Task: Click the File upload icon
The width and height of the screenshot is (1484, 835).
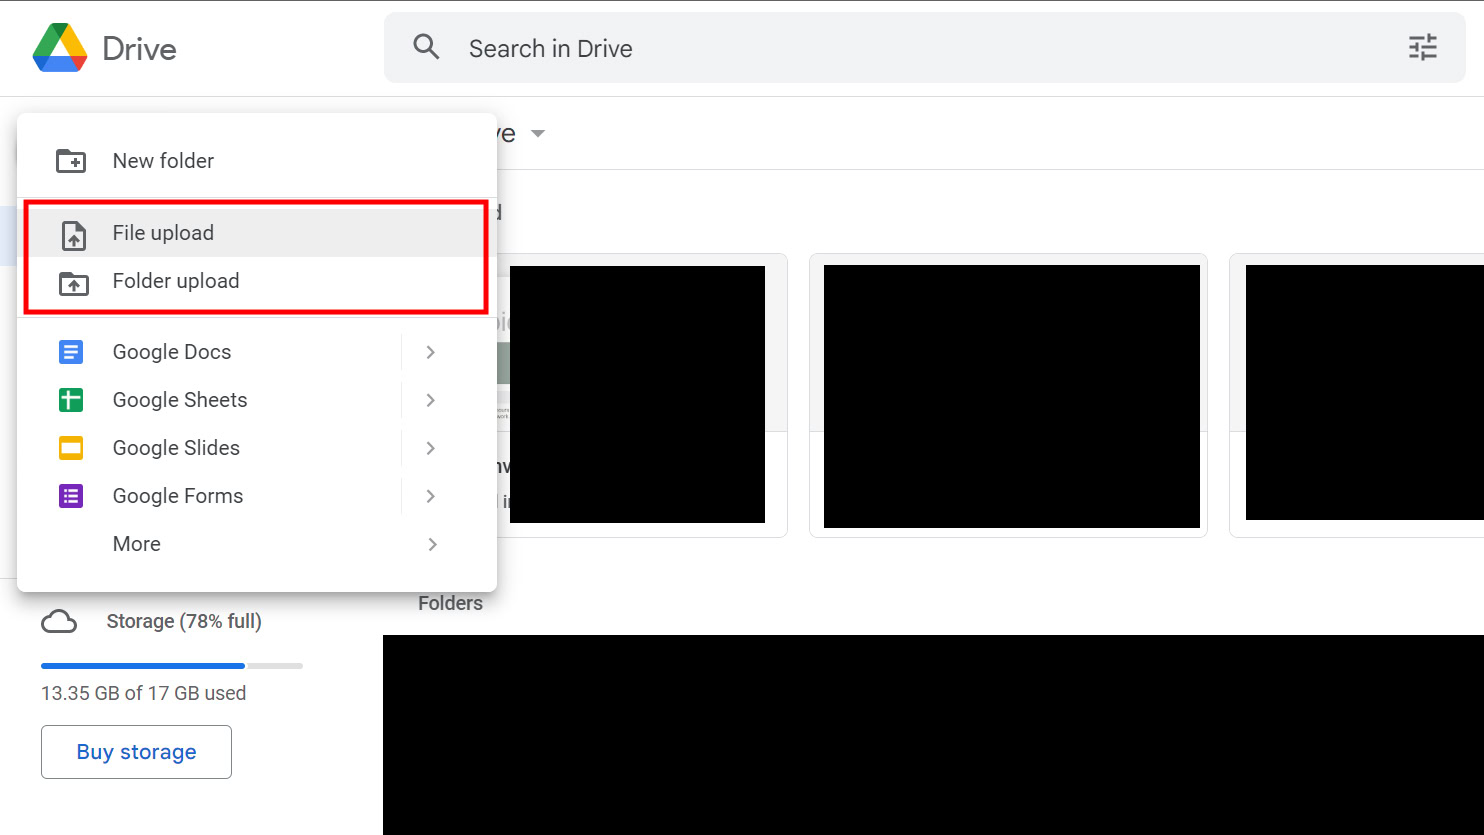Action: coord(73,234)
